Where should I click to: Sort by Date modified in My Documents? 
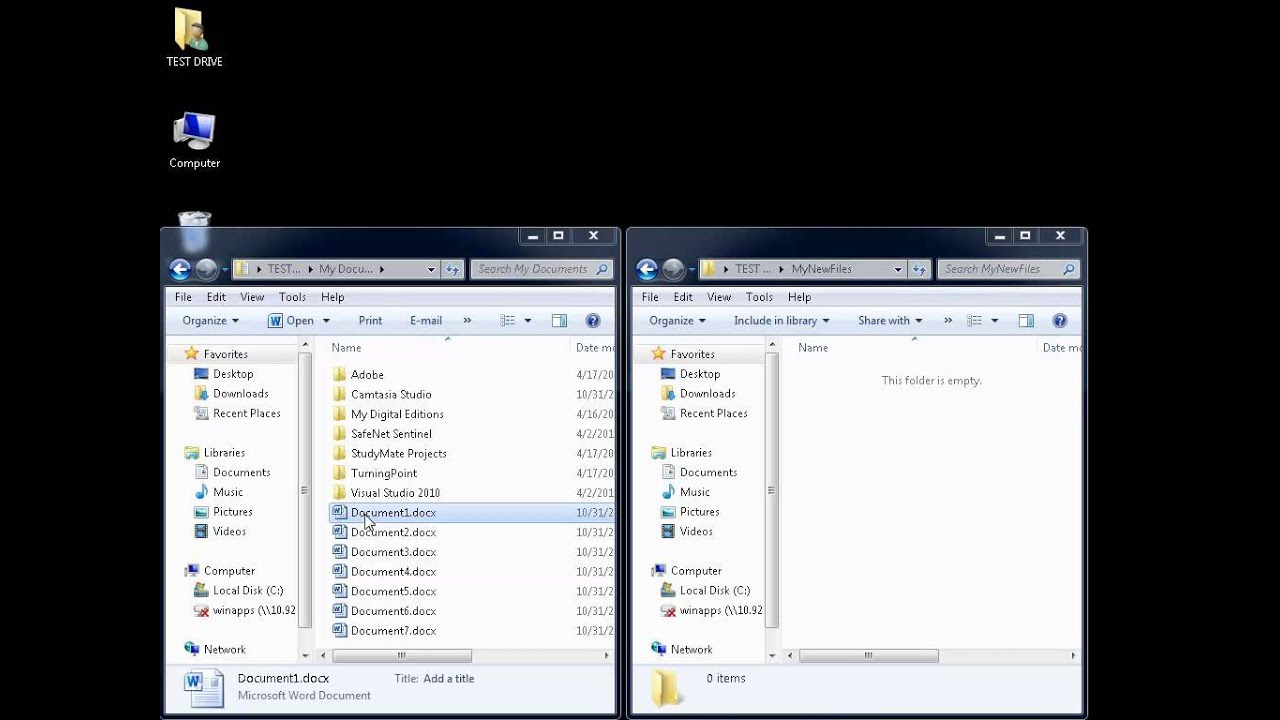(x=593, y=348)
